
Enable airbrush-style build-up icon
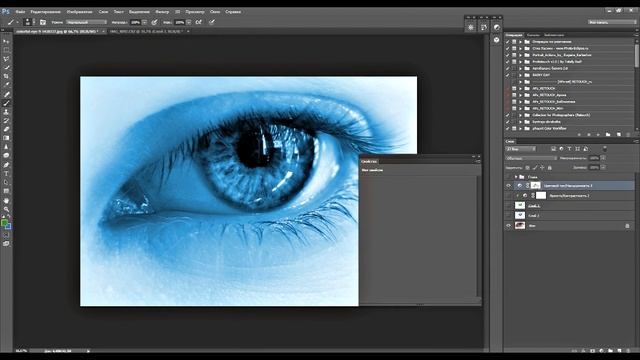pos(199,22)
